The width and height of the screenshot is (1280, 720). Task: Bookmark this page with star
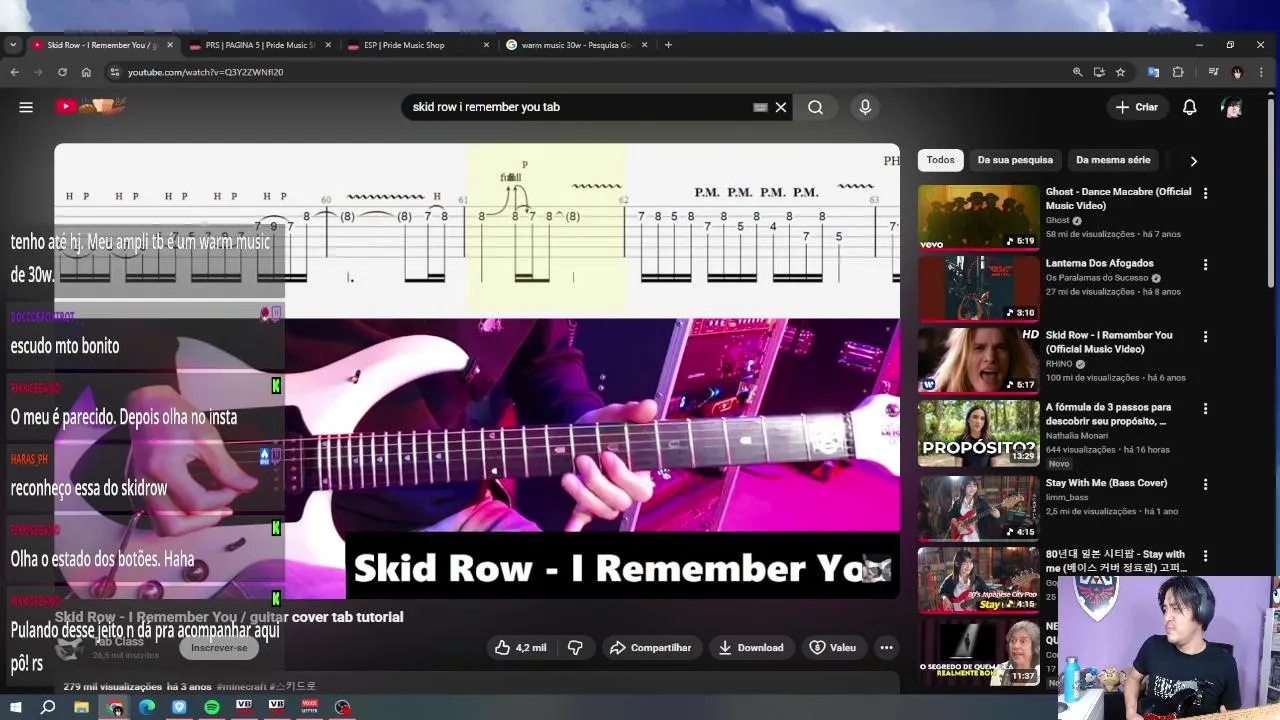click(x=1120, y=72)
